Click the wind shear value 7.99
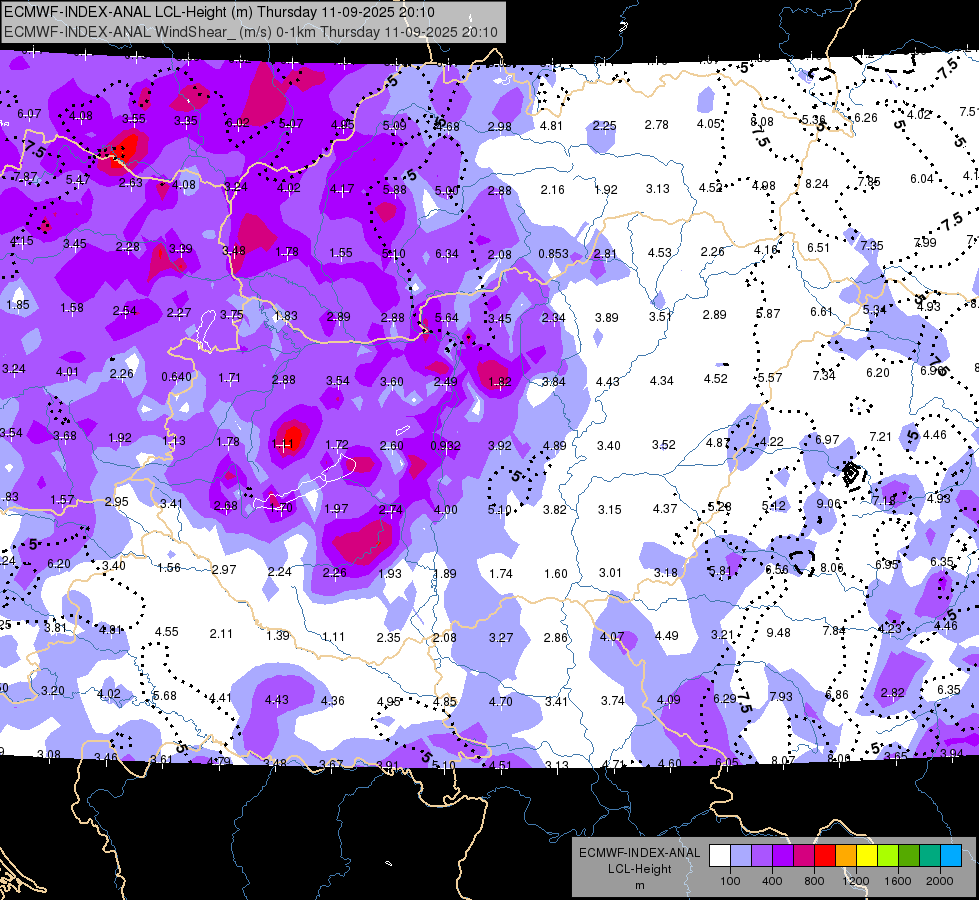The height and width of the screenshot is (900, 979). [925, 242]
